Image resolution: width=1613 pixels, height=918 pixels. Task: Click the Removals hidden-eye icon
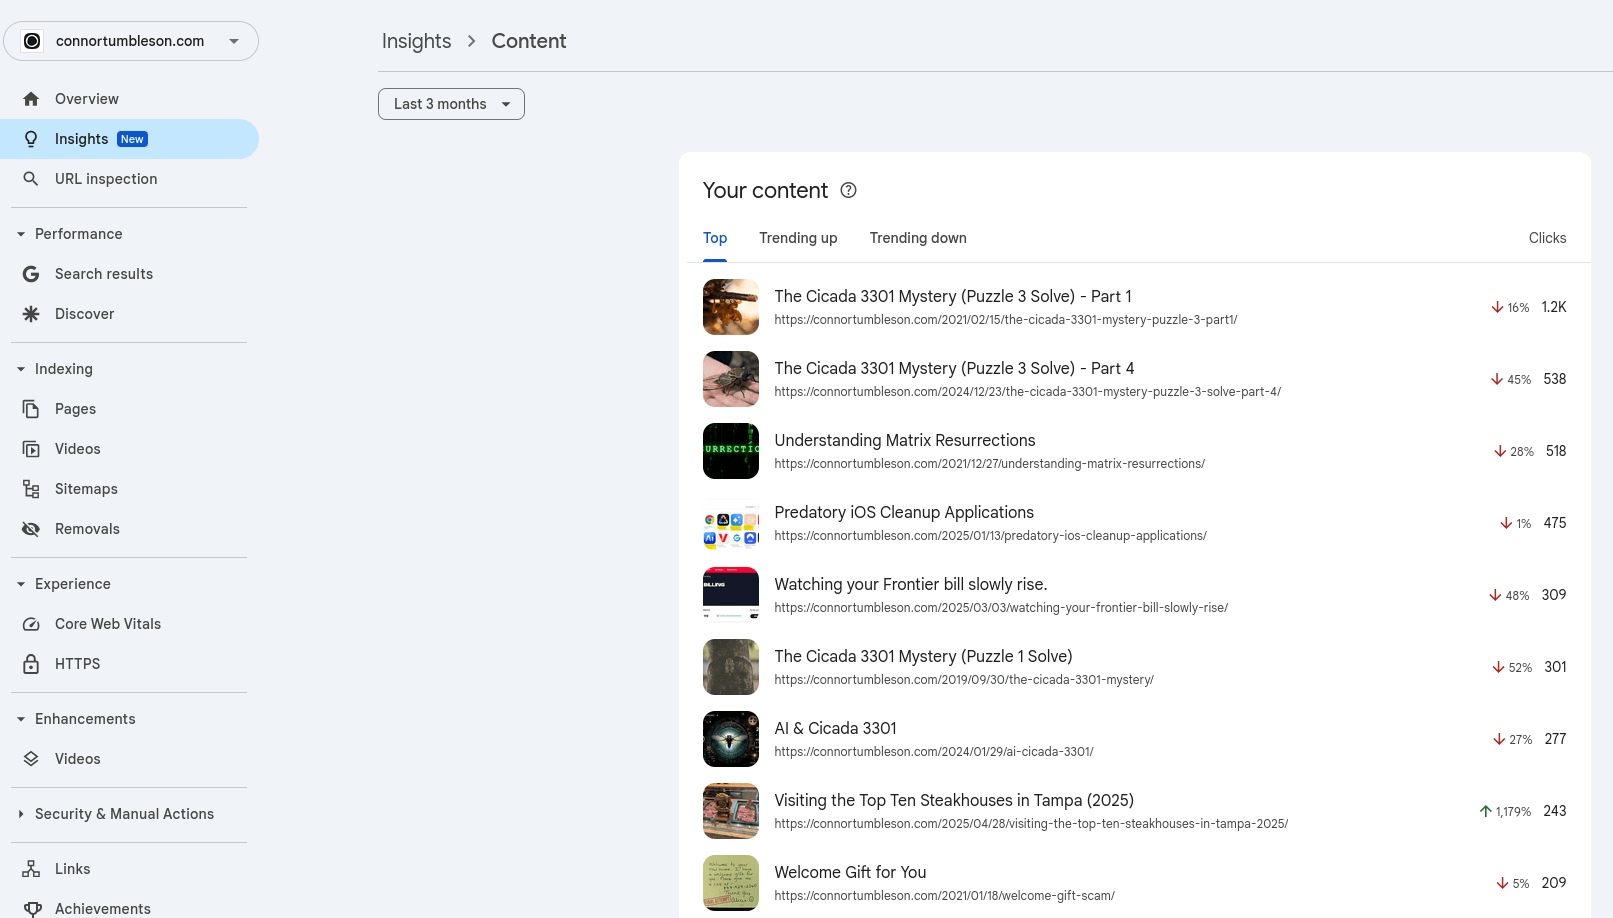pos(31,529)
